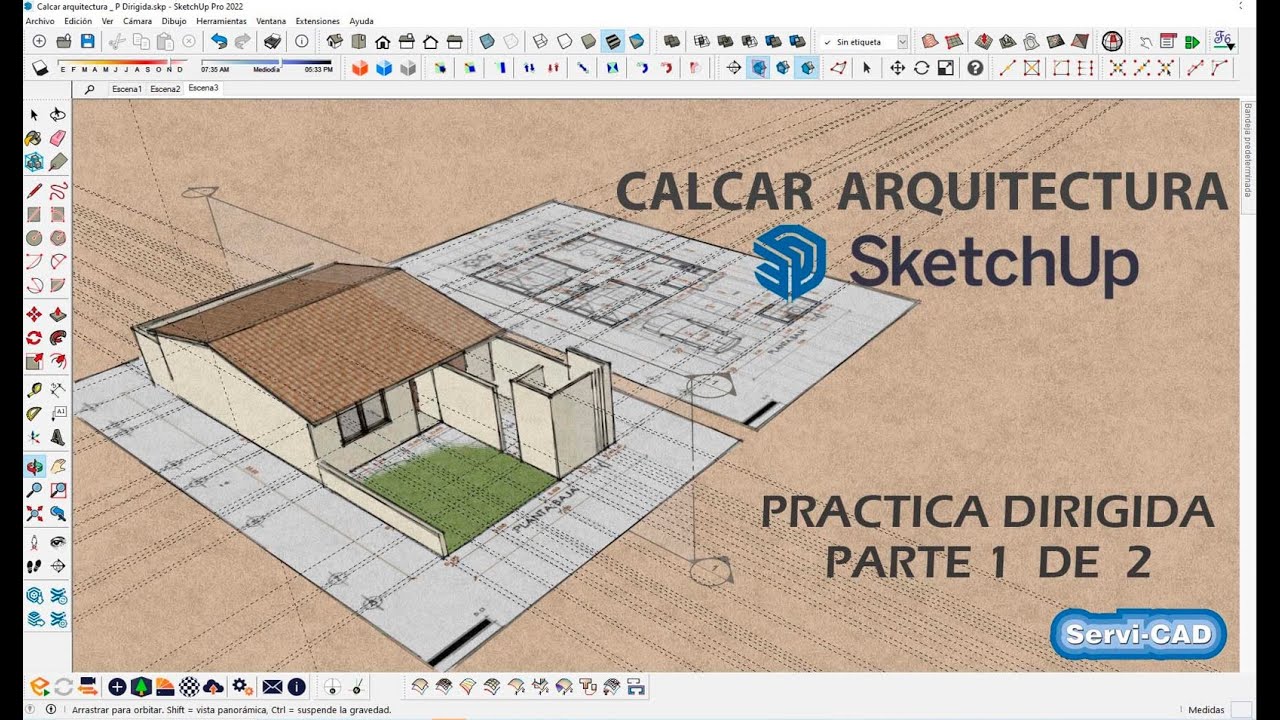
Task: Toggle X-ray face style
Action: tap(487, 41)
